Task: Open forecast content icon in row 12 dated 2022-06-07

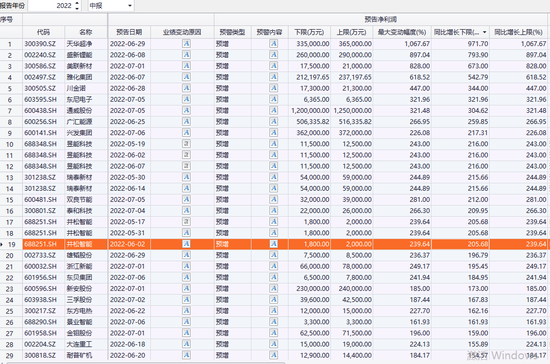Action: (273, 166)
